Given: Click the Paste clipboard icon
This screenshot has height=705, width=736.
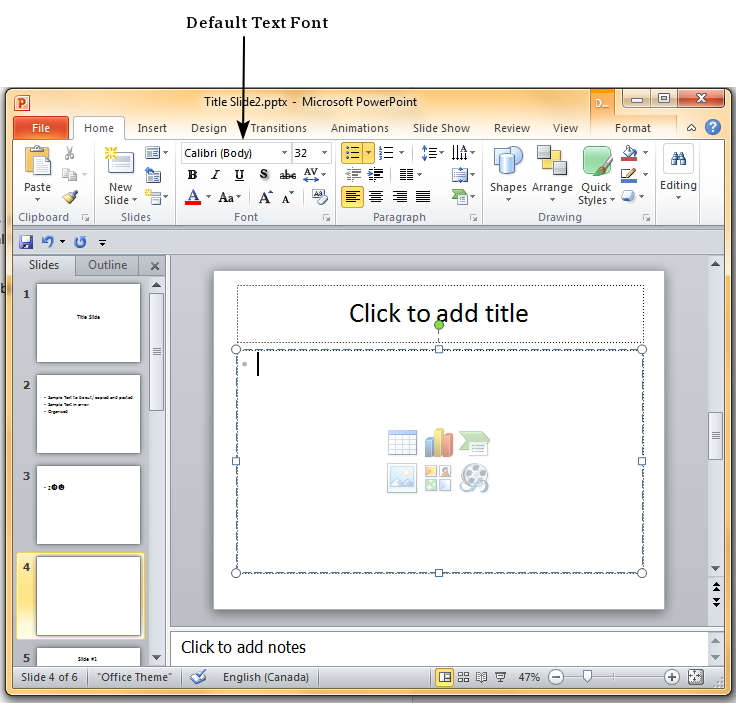Looking at the screenshot, I should (37, 161).
